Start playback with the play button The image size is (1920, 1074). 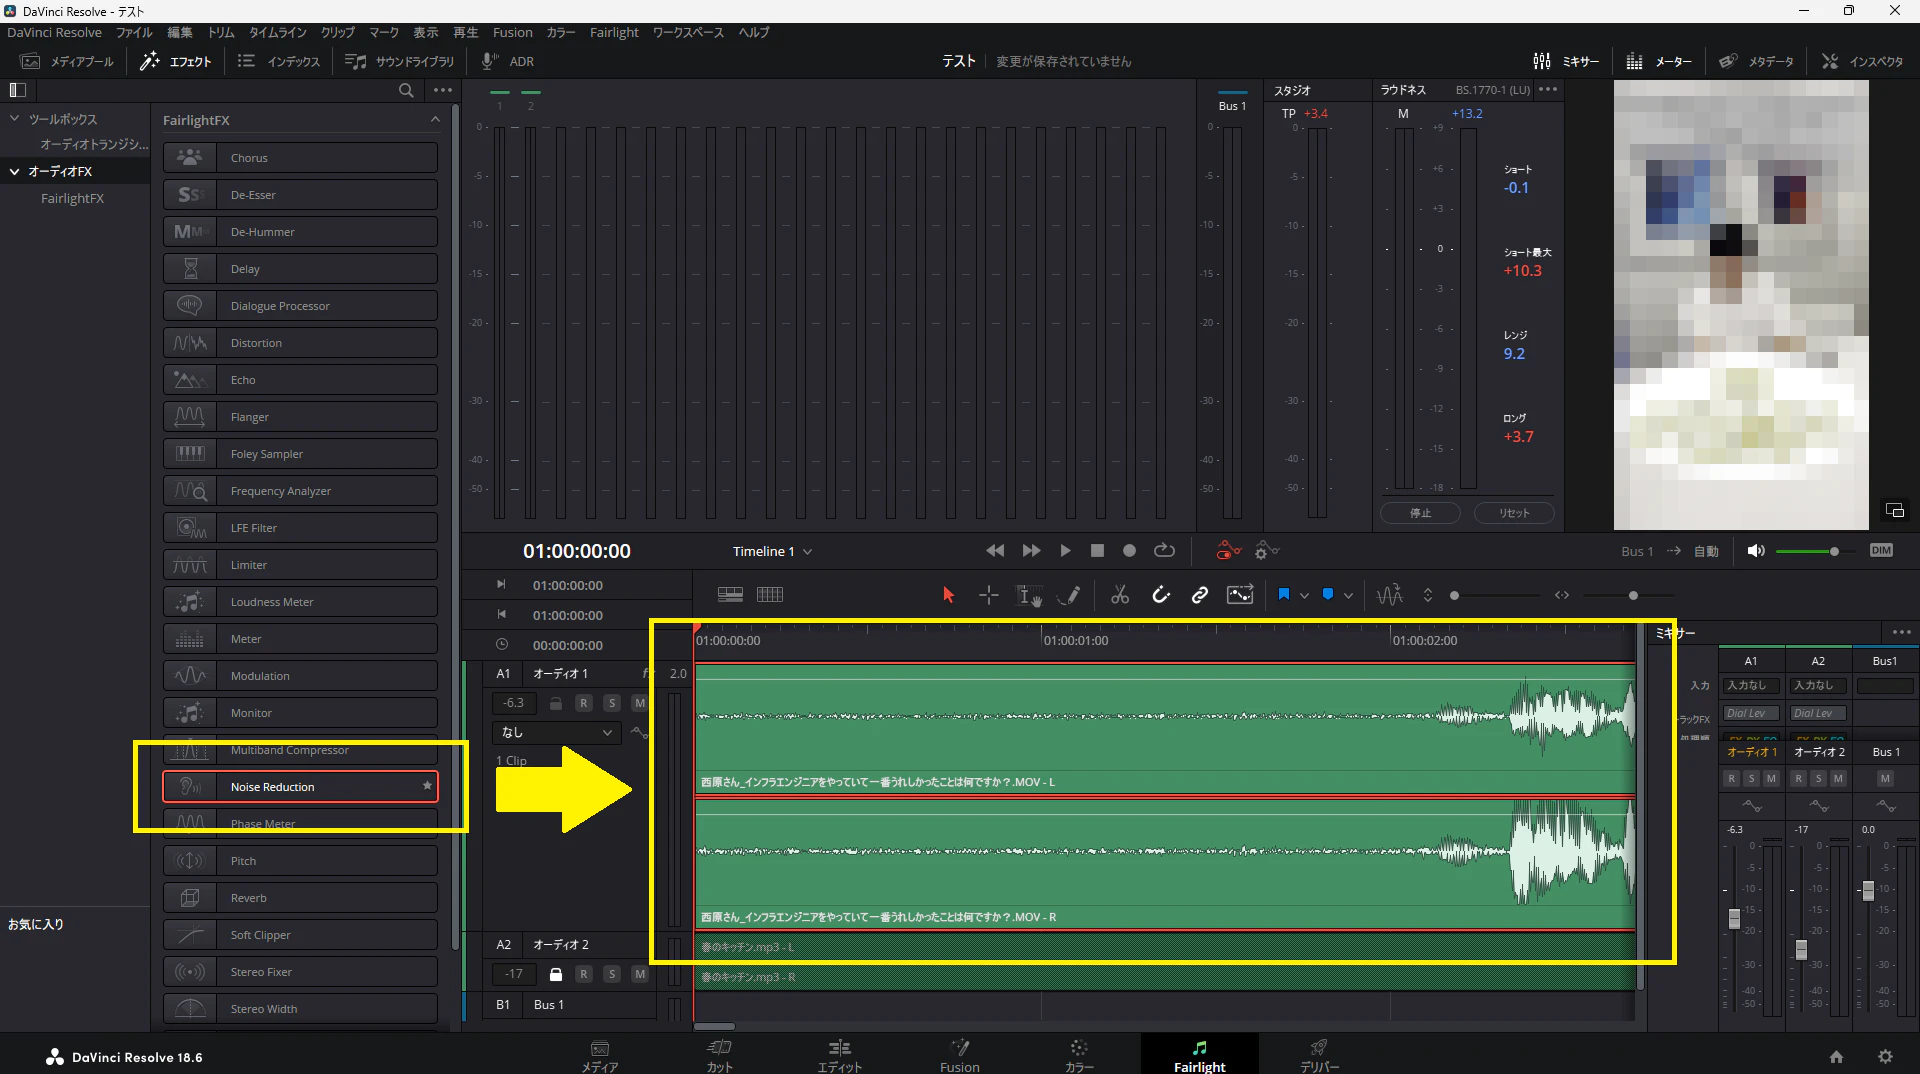pyautogui.click(x=1065, y=551)
